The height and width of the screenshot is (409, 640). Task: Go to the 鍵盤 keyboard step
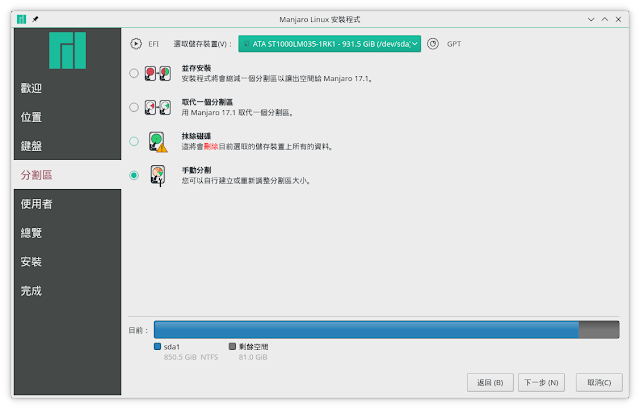coord(67,146)
